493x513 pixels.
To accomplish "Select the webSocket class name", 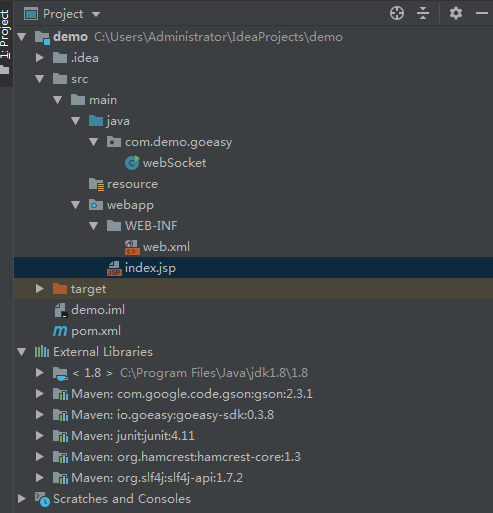I will tap(174, 163).
